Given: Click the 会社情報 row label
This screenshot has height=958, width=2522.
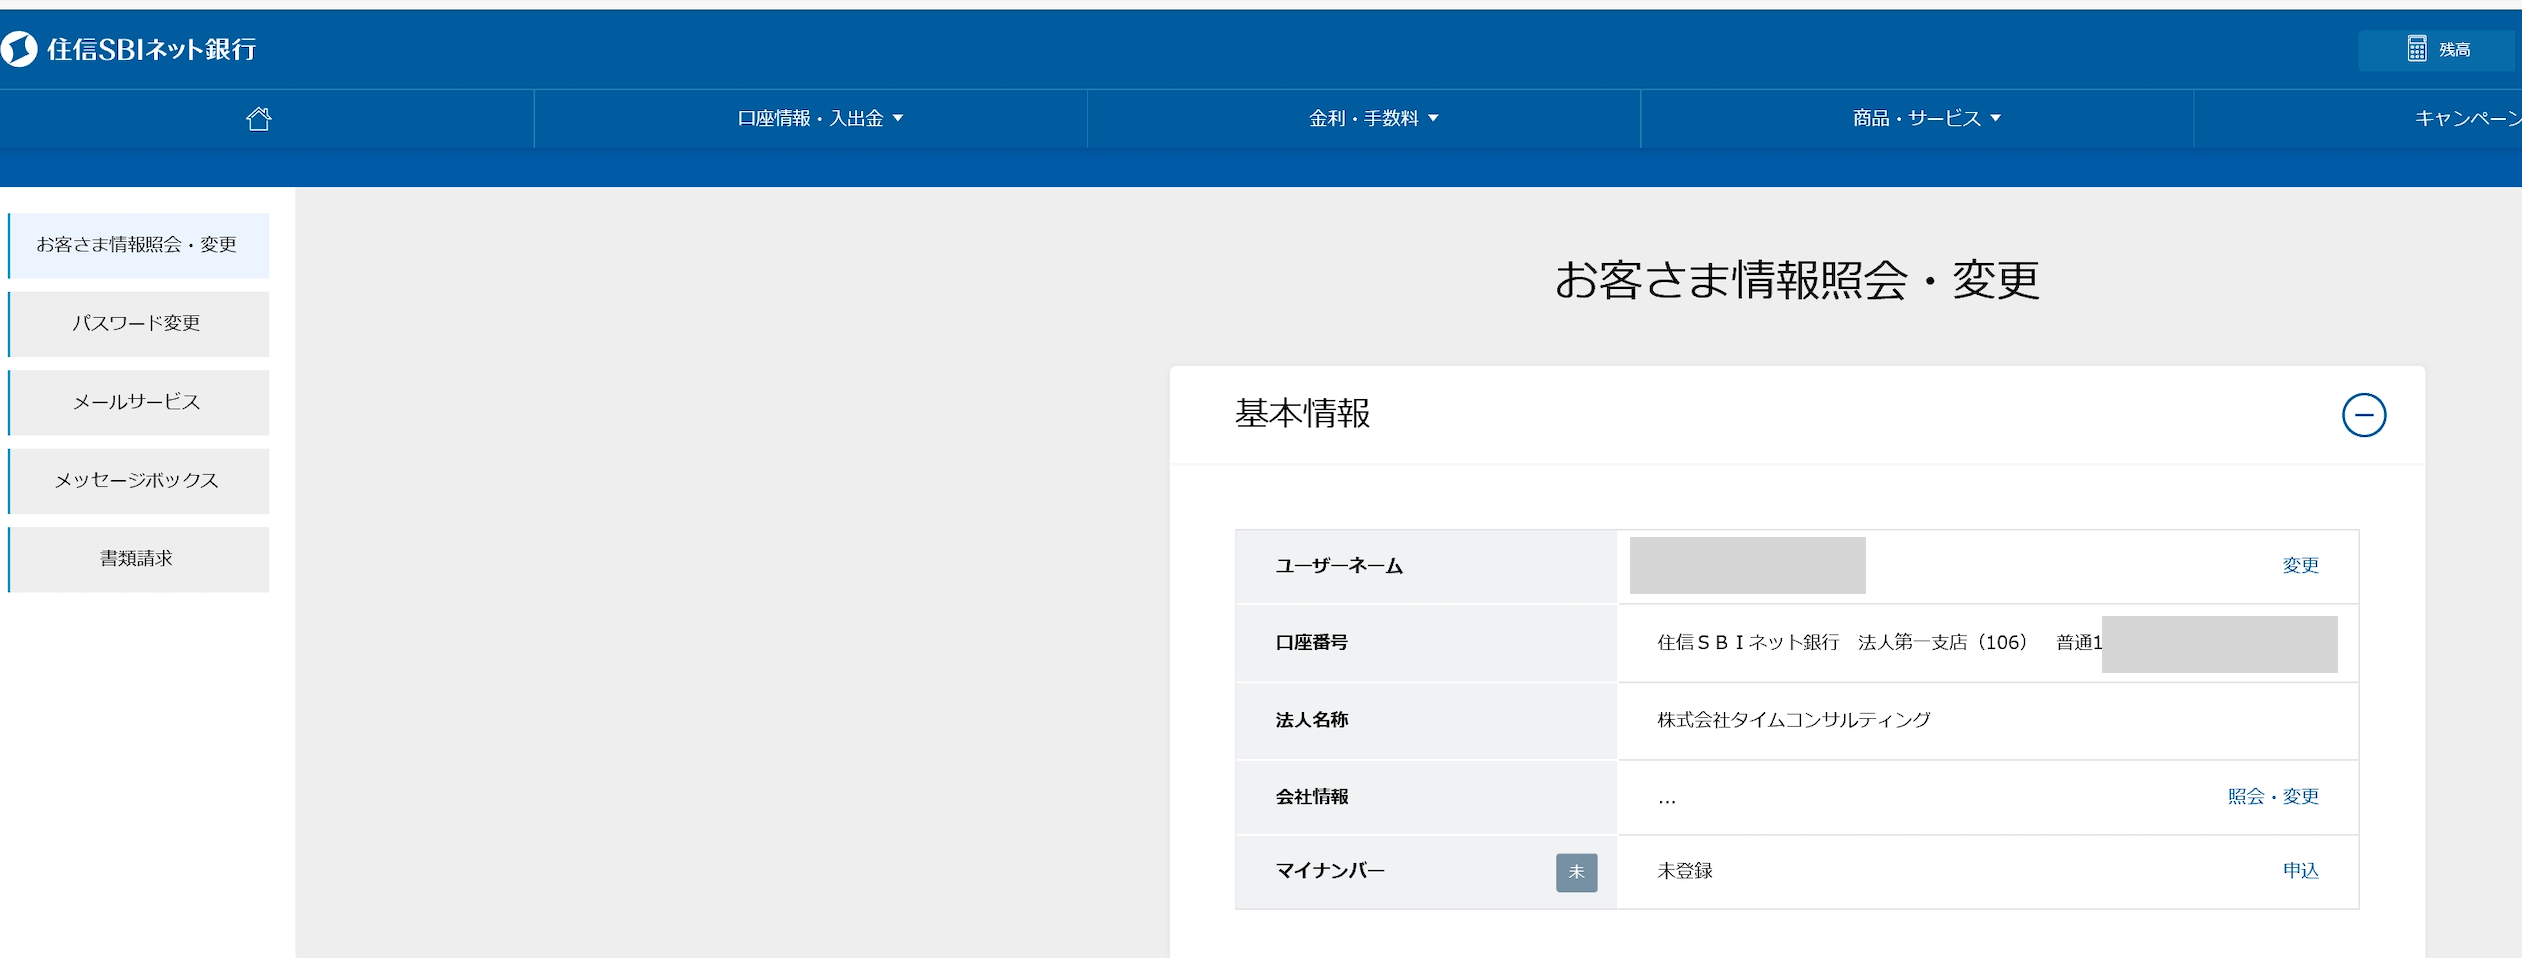Looking at the screenshot, I should coord(1311,797).
